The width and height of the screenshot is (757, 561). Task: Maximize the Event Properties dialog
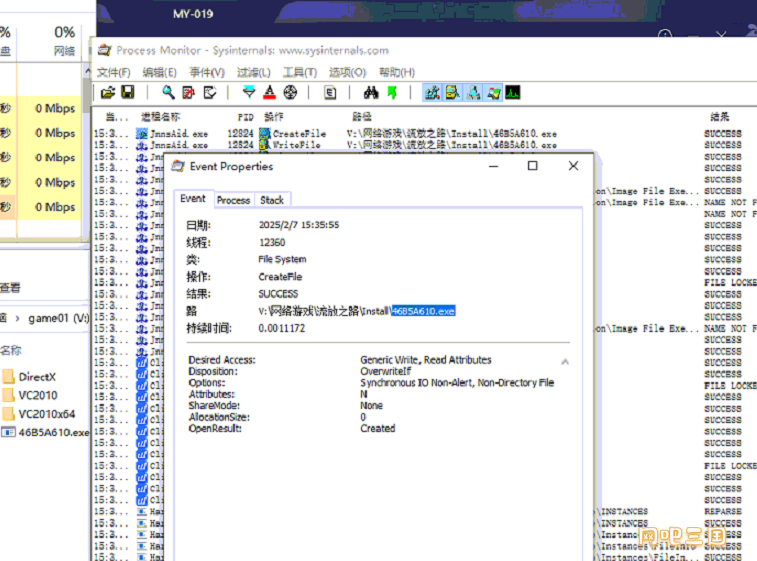coord(533,166)
